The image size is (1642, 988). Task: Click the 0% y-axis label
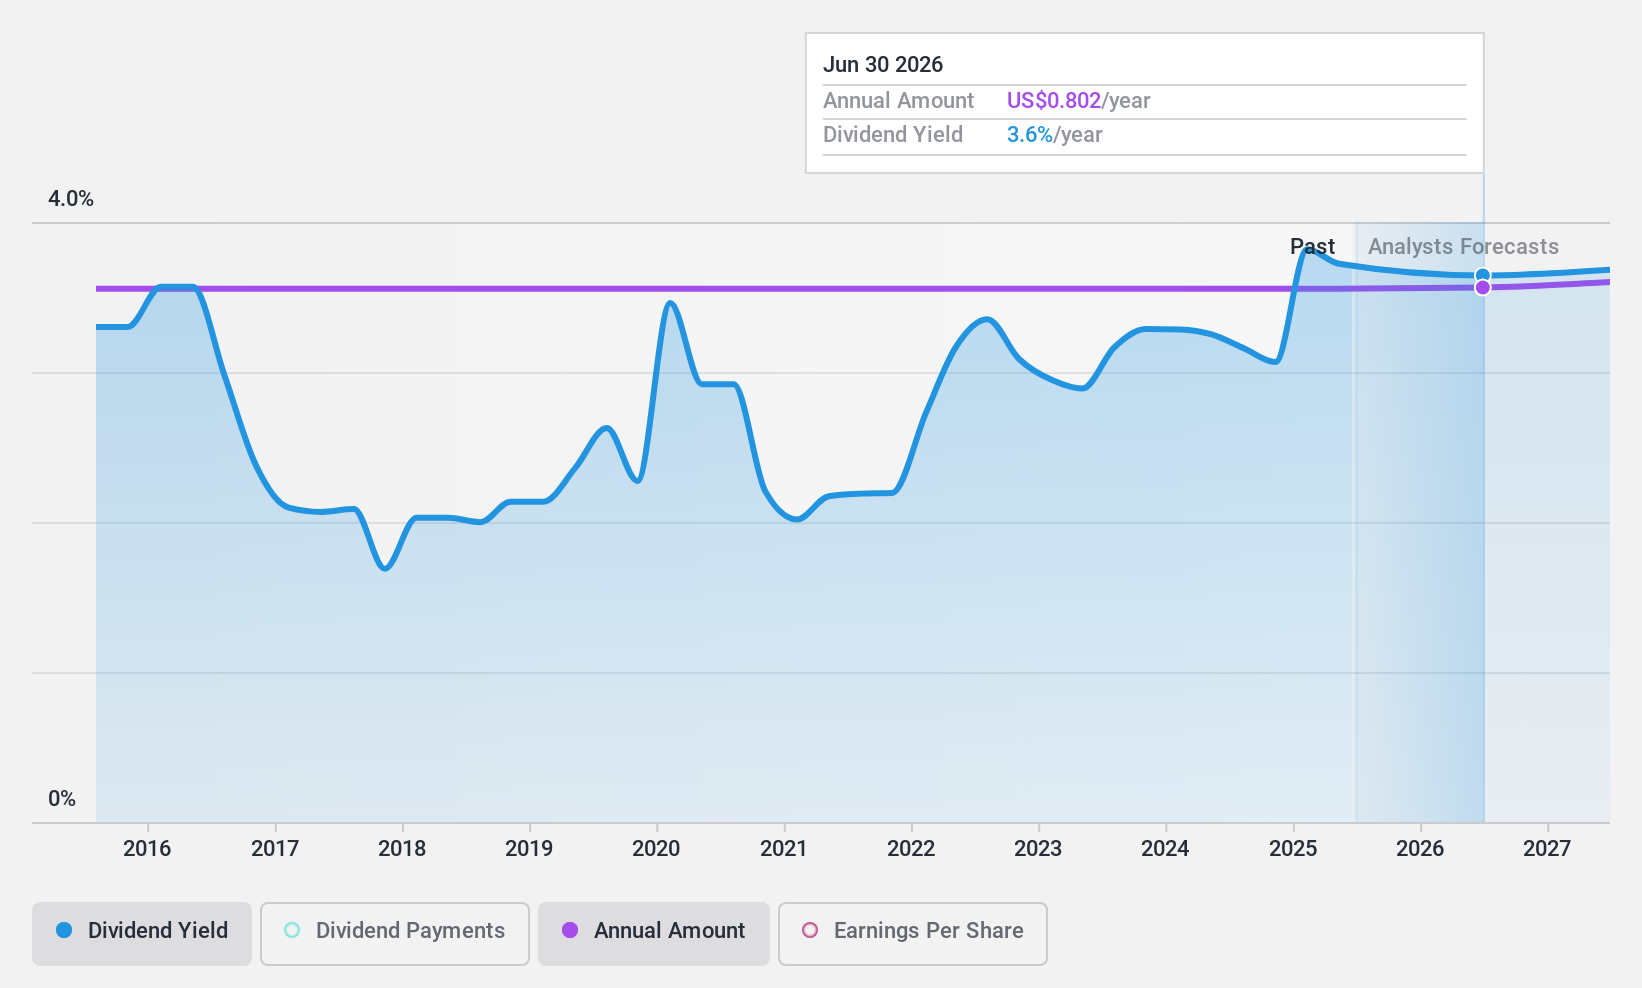tap(62, 799)
